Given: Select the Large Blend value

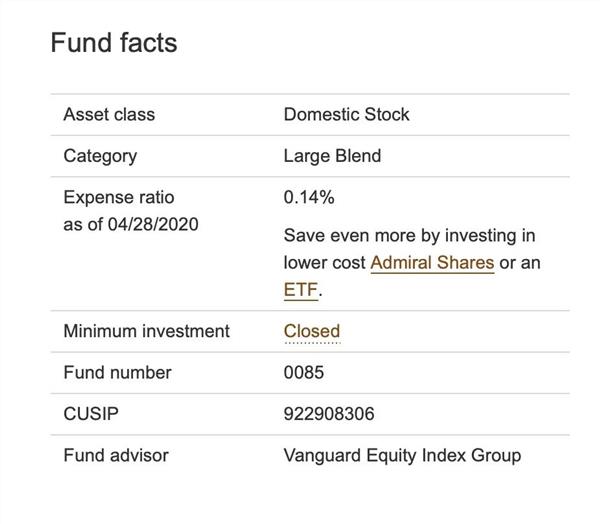Looking at the screenshot, I should click(332, 156).
